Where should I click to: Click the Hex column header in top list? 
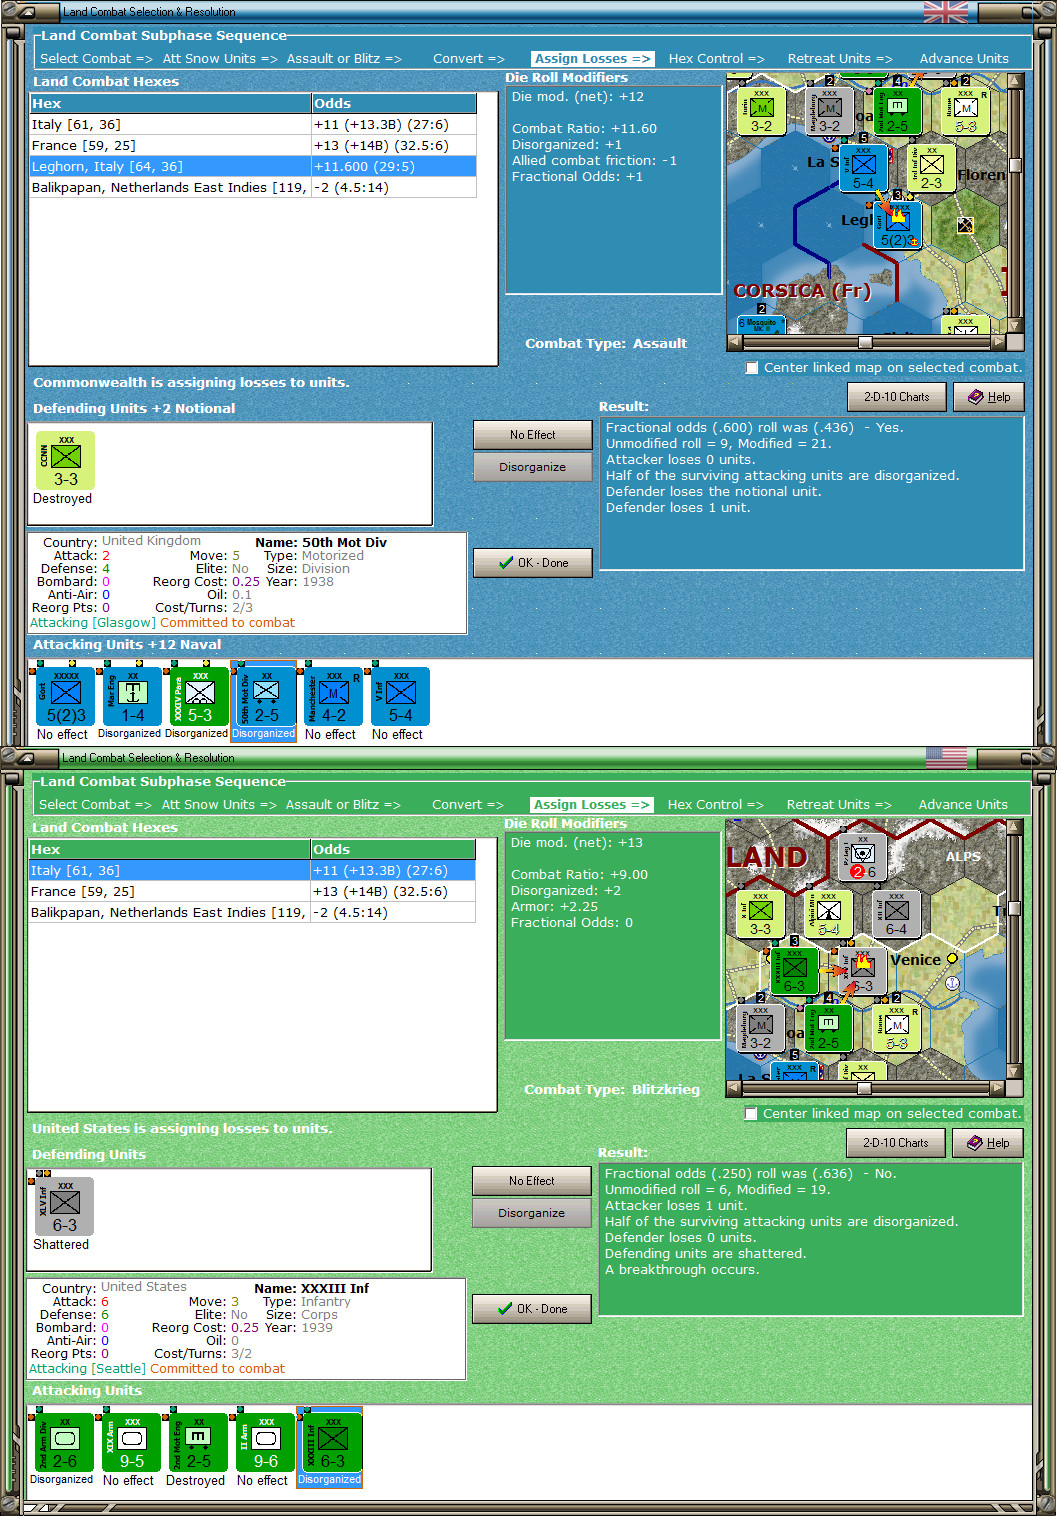(x=170, y=103)
